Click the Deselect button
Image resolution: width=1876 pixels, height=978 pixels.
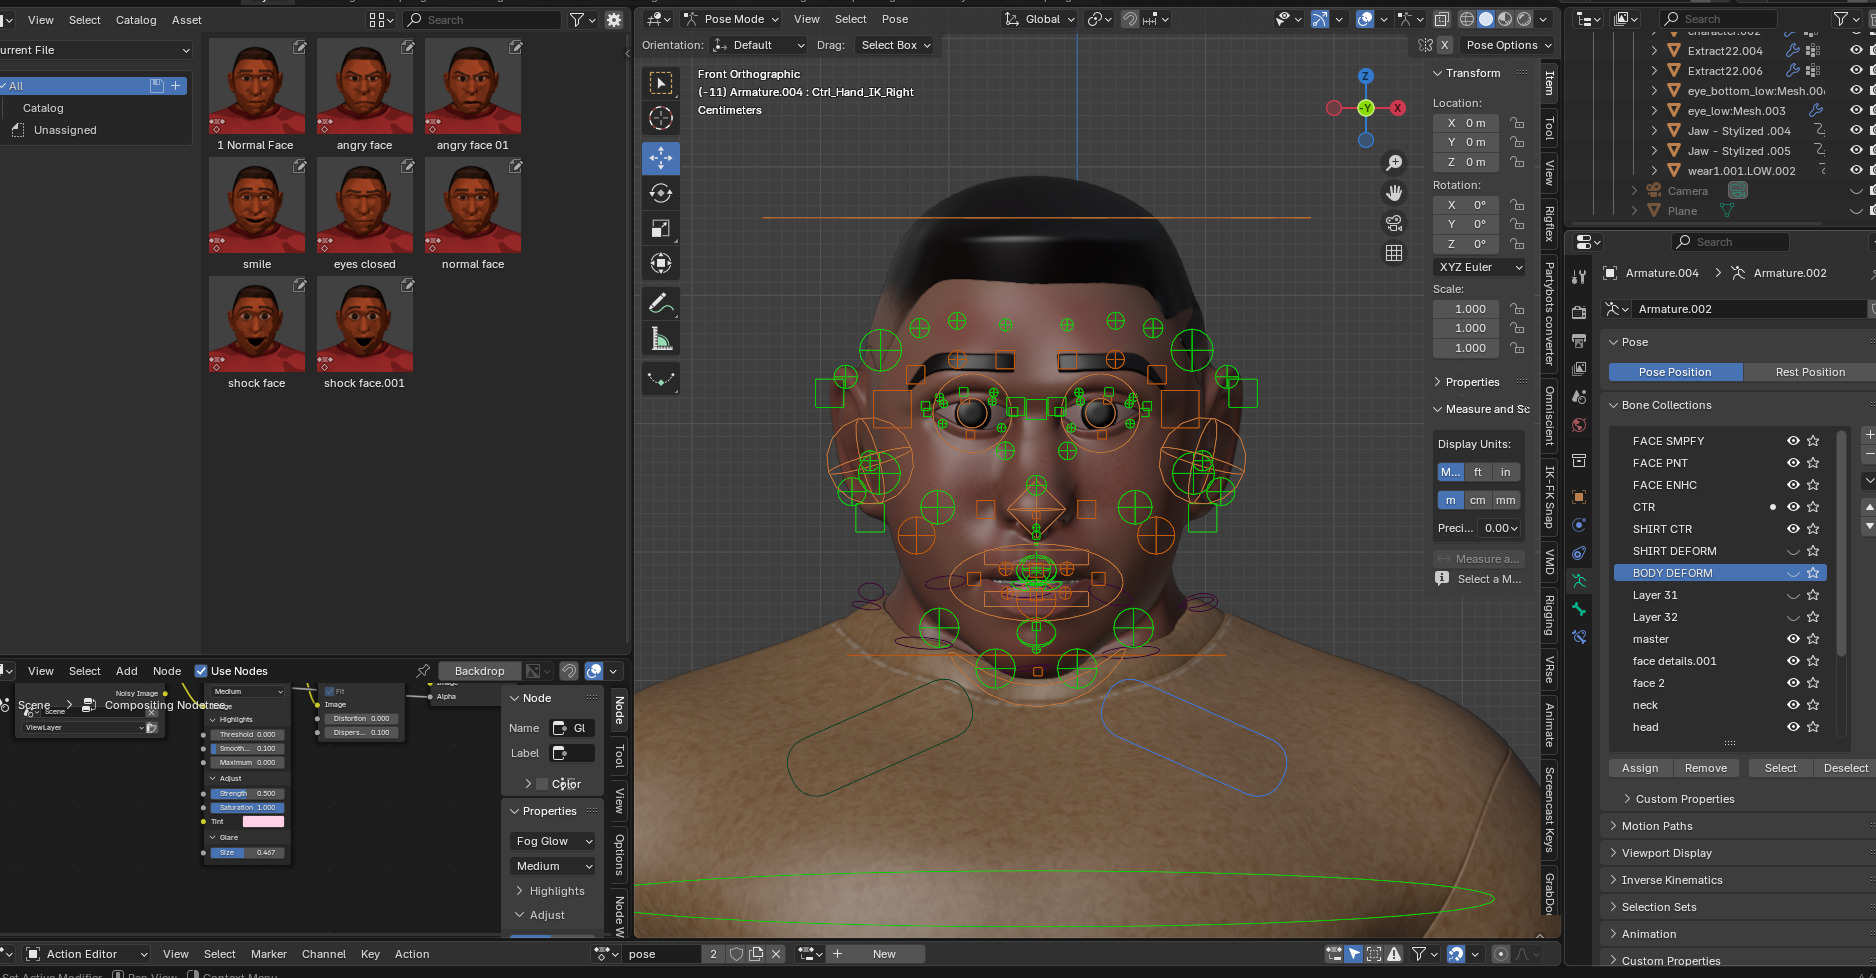click(1845, 768)
